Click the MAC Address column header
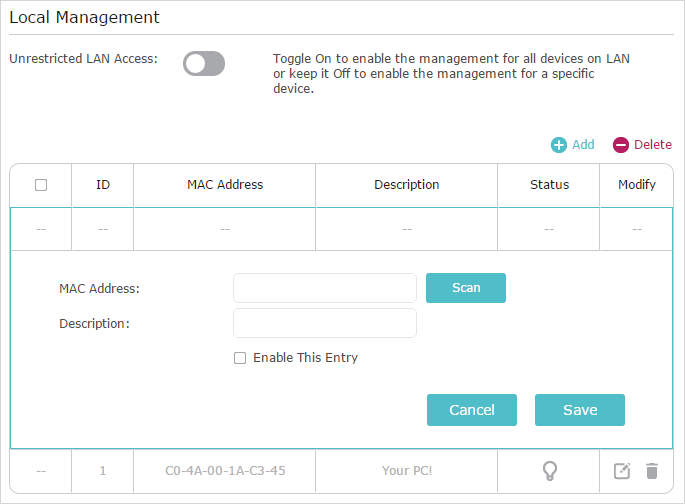Screen dimensions: 685x504 [x=225, y=185]
